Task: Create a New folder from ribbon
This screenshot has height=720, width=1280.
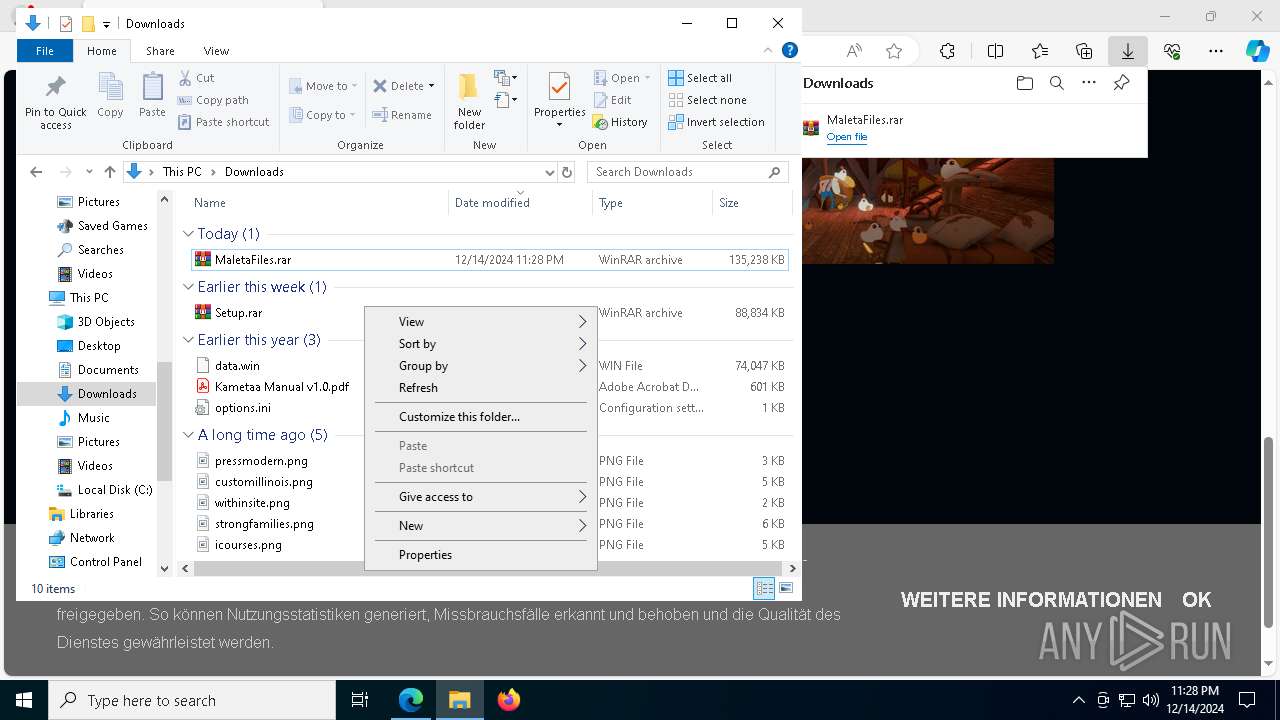Action: click(x=469, y=101)
